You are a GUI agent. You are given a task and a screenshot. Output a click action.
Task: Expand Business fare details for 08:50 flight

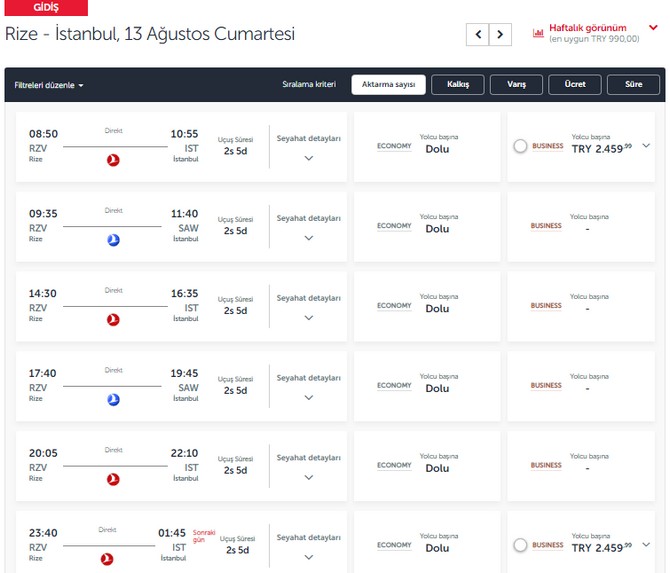[646, 146]
